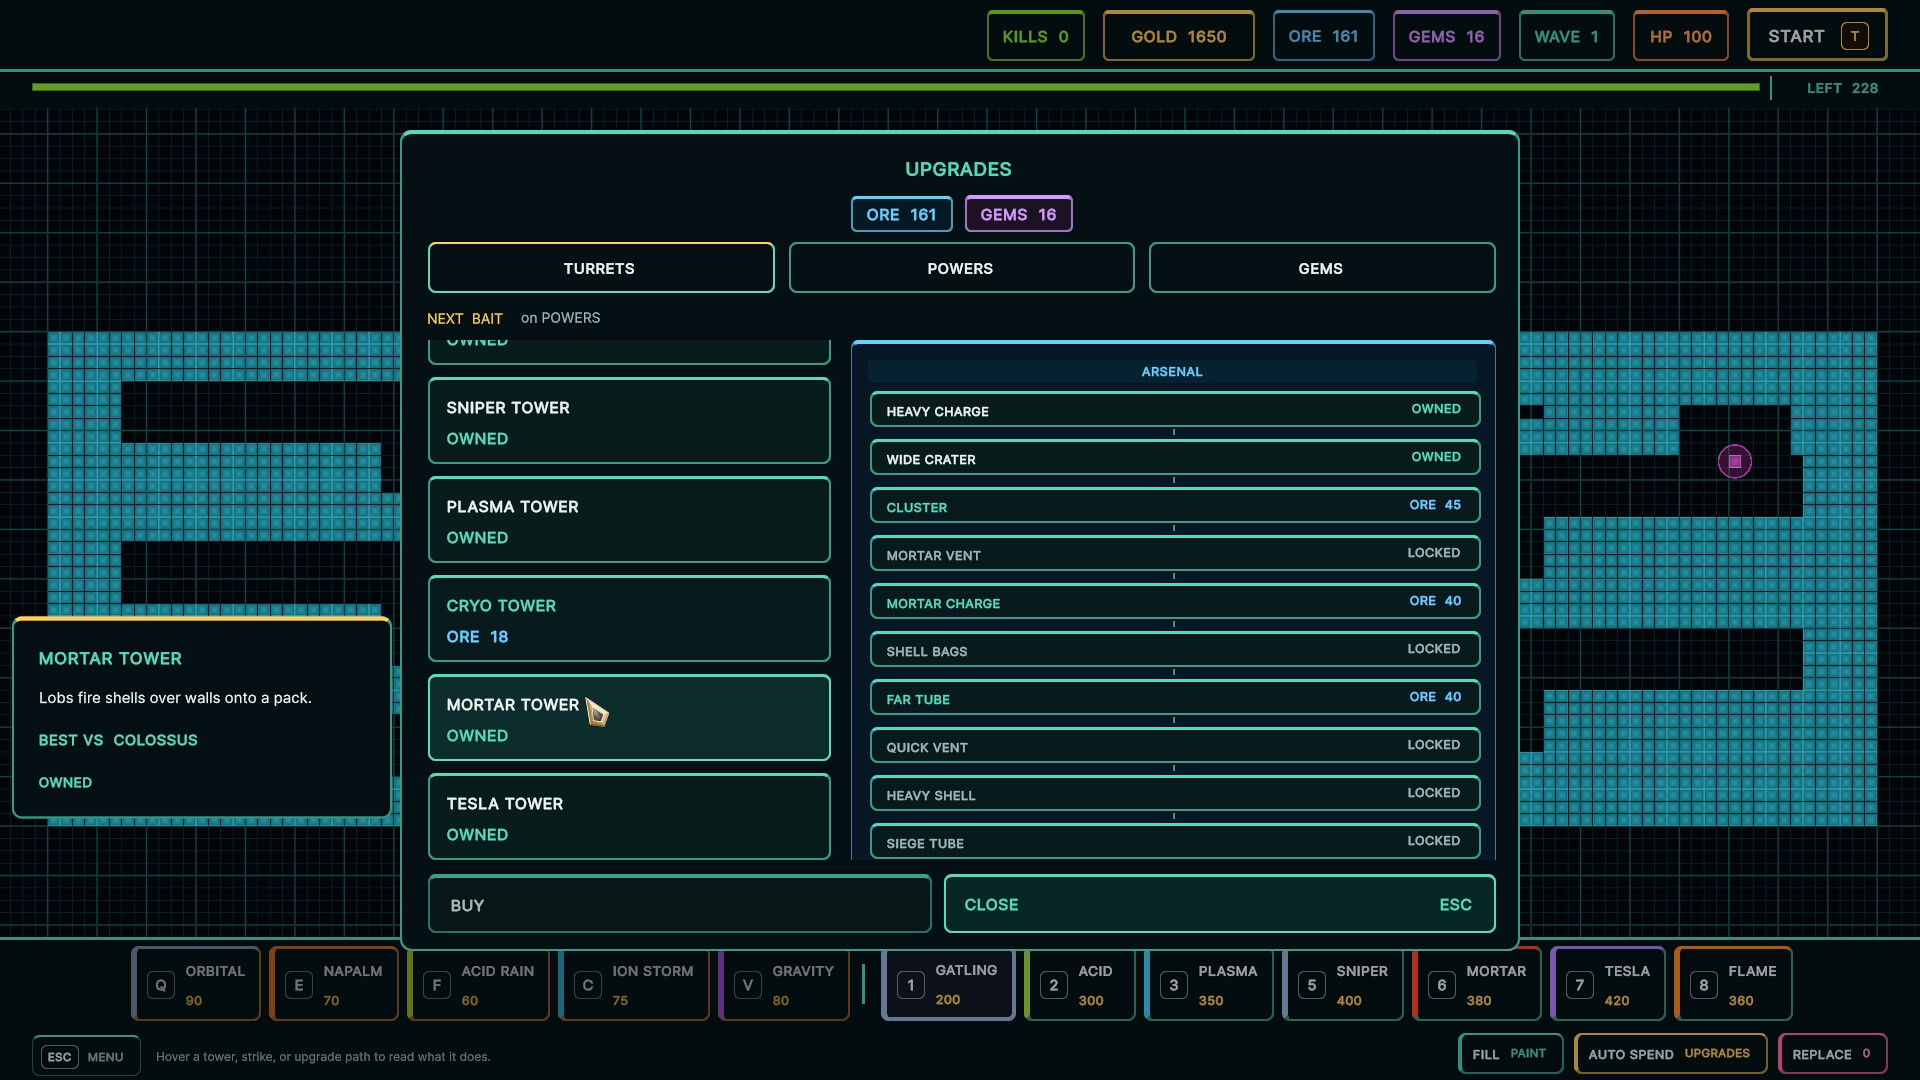Close the Upgrades panel
Image resolution: width=1920 pixels, height=1080 pixels.
point(1219,904)
